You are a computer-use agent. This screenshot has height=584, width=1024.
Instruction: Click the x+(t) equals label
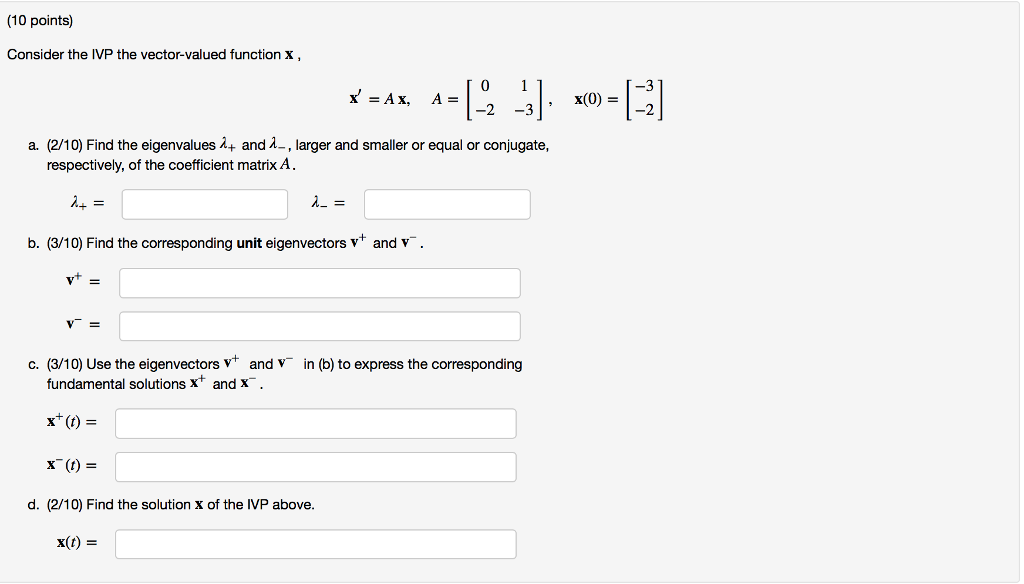tap(71, 423)
